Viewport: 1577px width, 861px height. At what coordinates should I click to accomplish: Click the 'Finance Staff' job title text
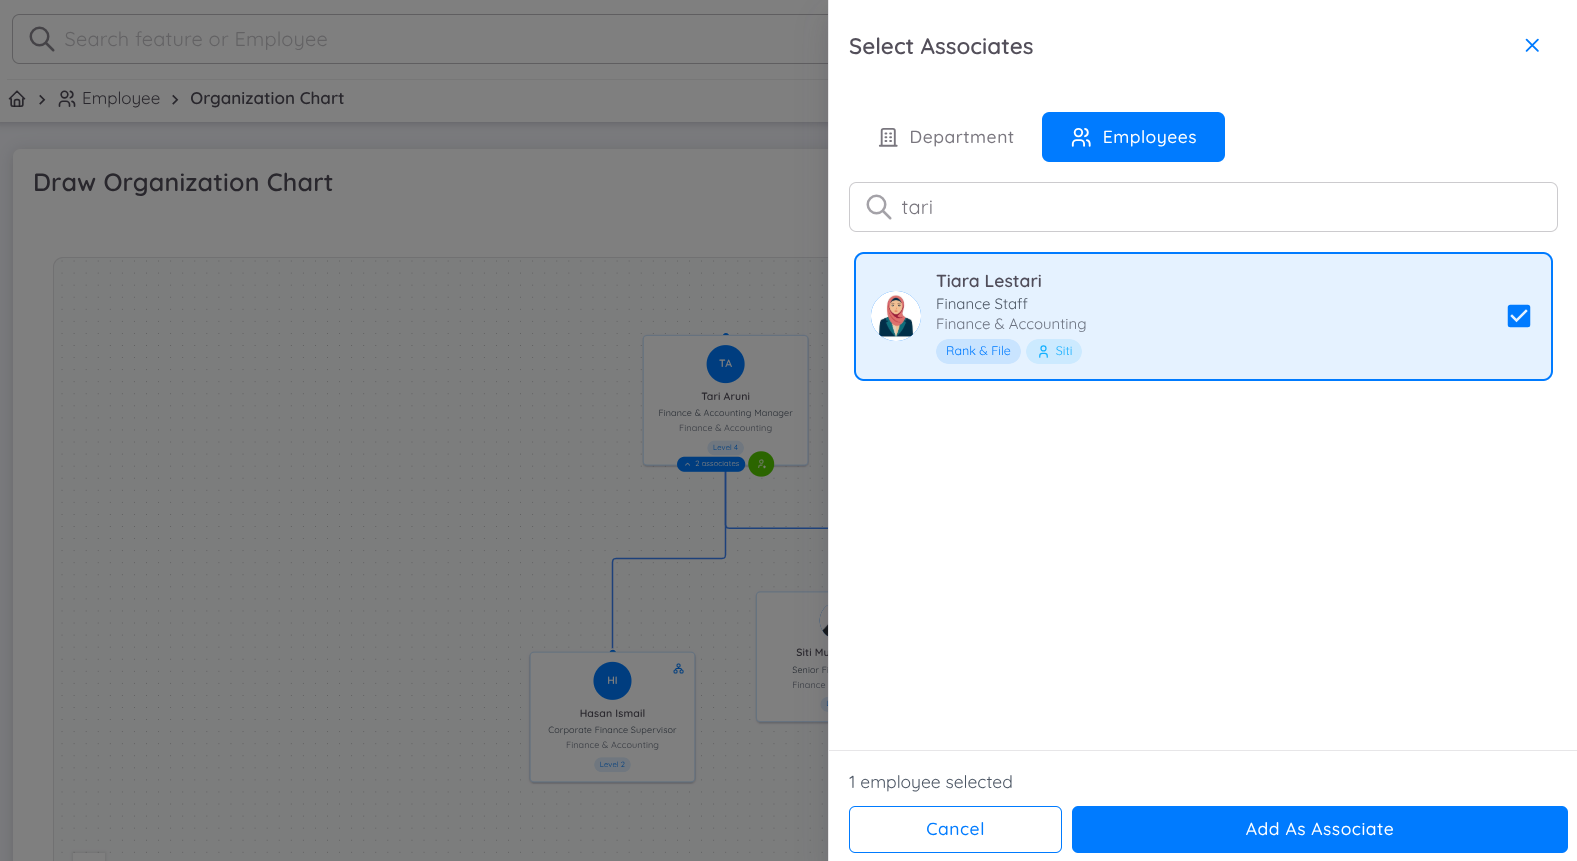(982, 304)
